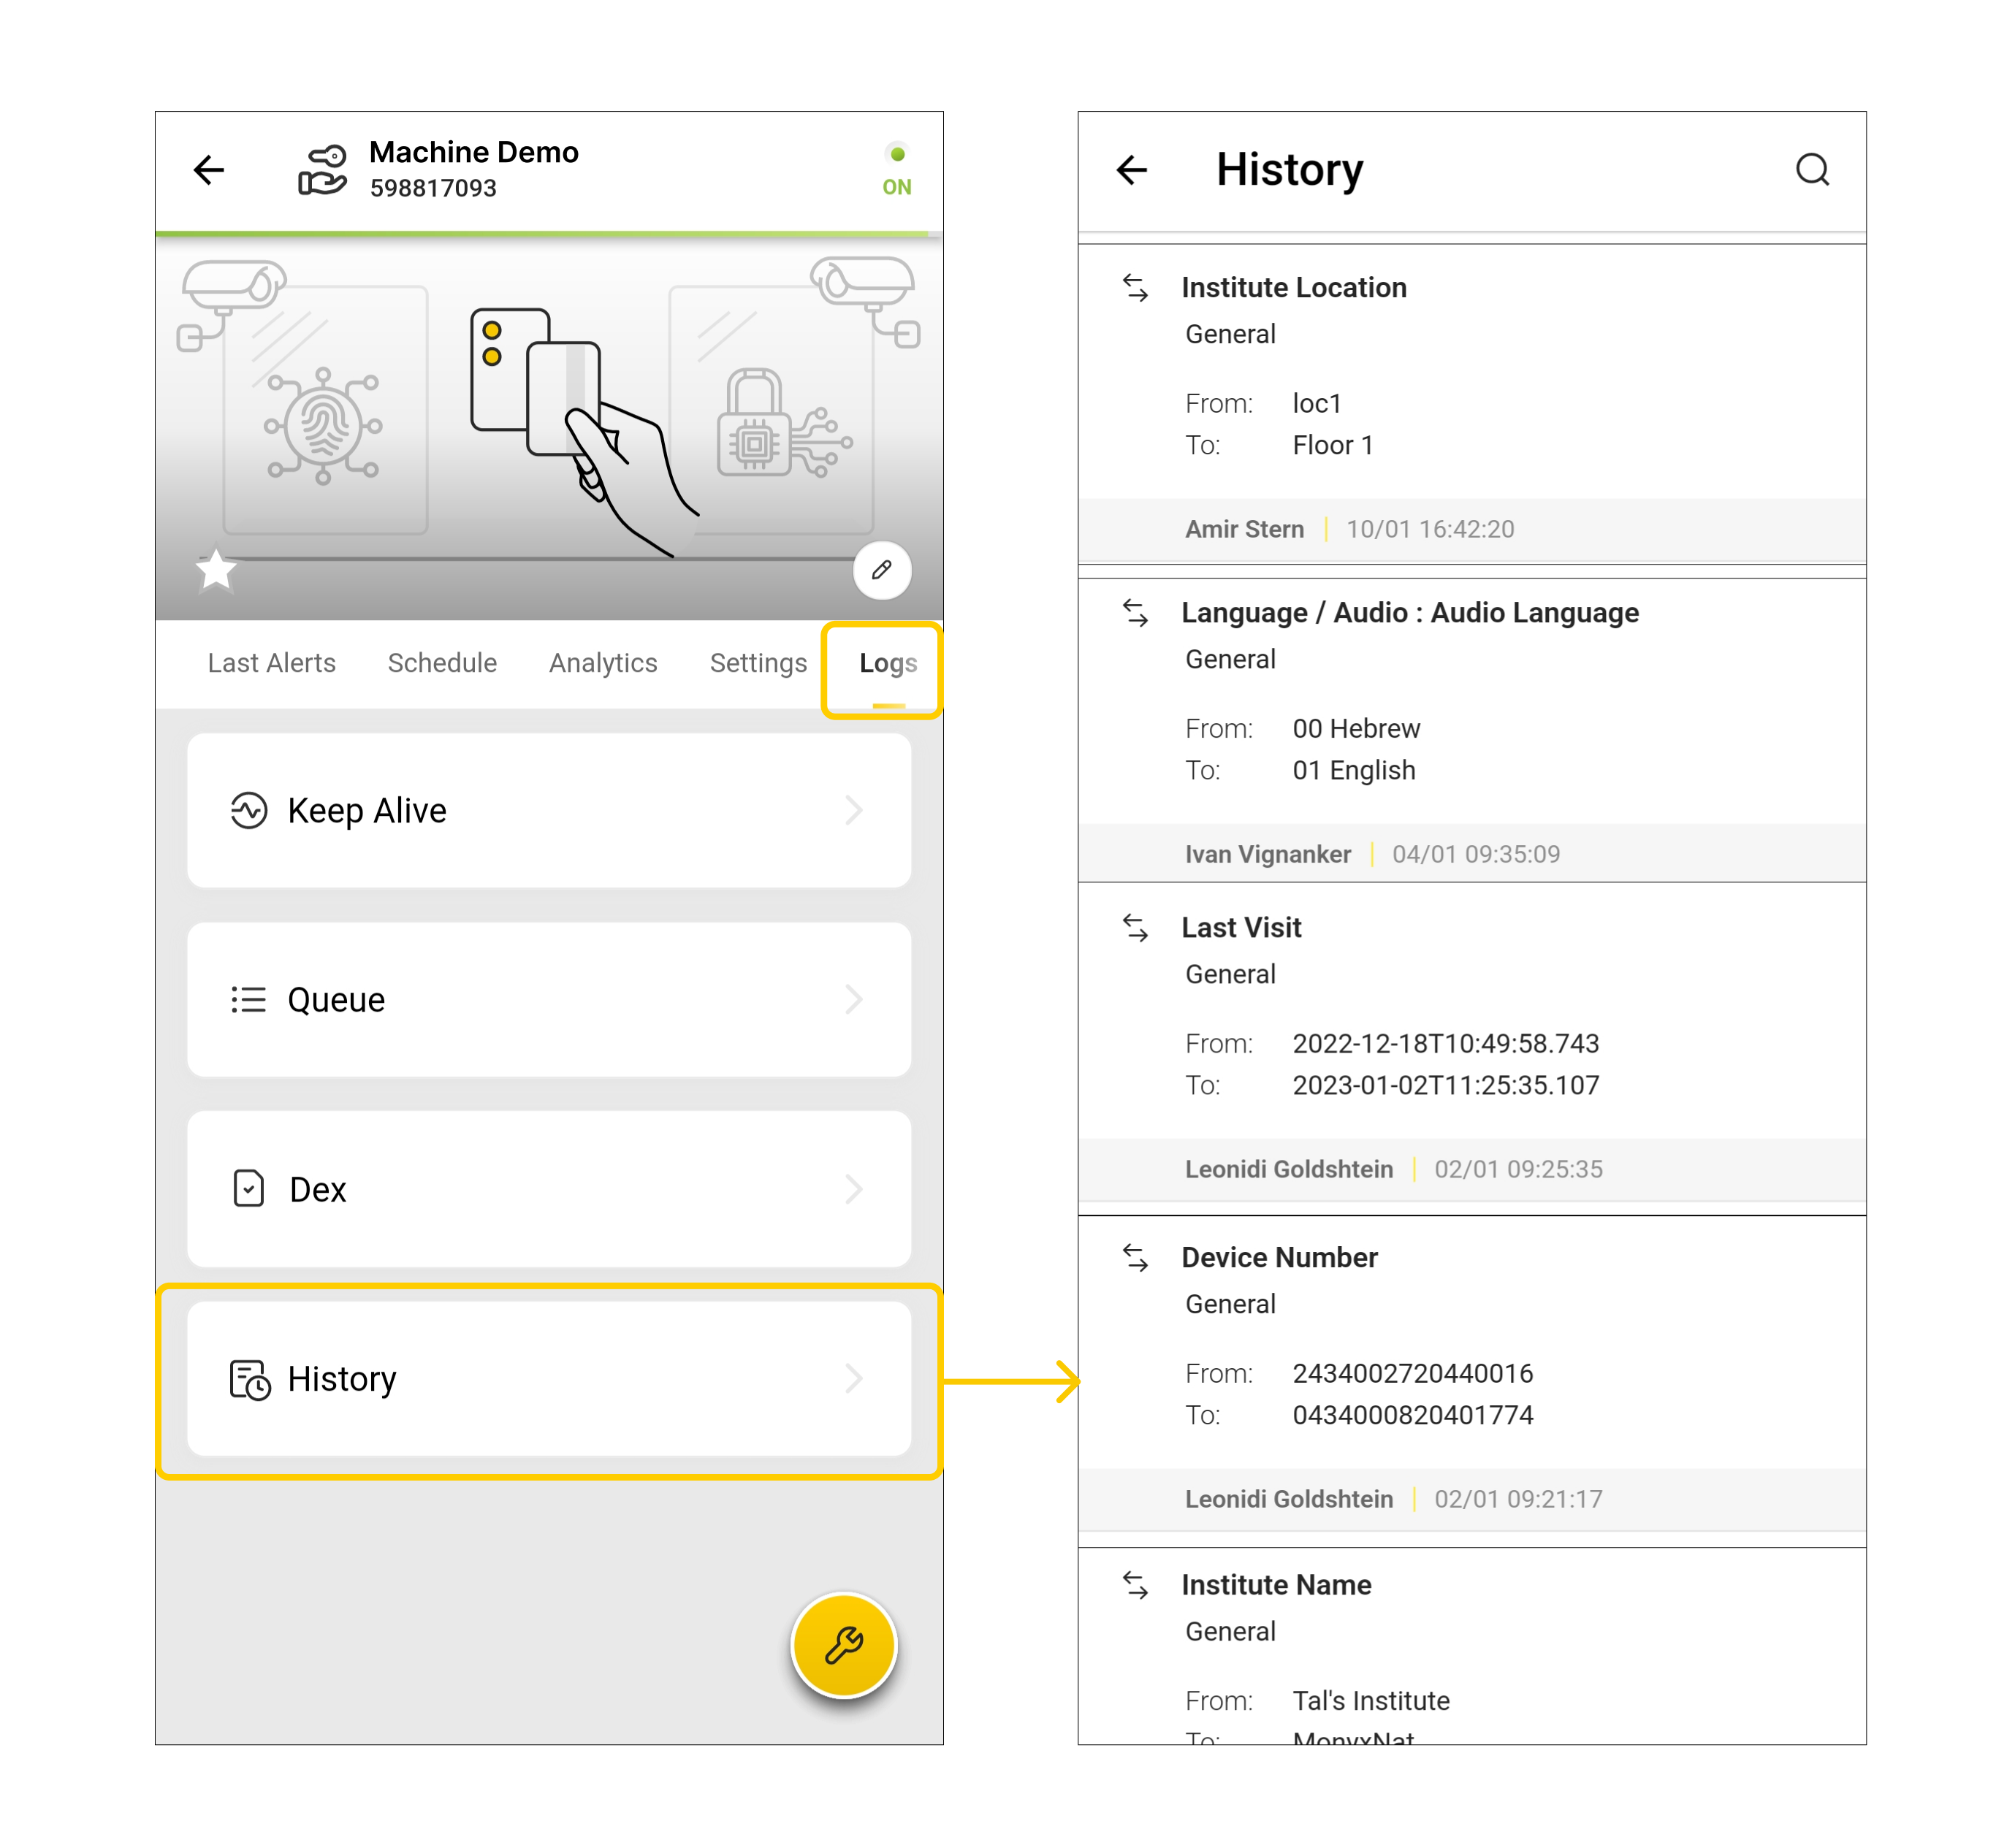Image resolution: width=2015 pixels, height=1848 pixels.
Task: Toggle the favorite star on machine image
Action: pos(216,570)
